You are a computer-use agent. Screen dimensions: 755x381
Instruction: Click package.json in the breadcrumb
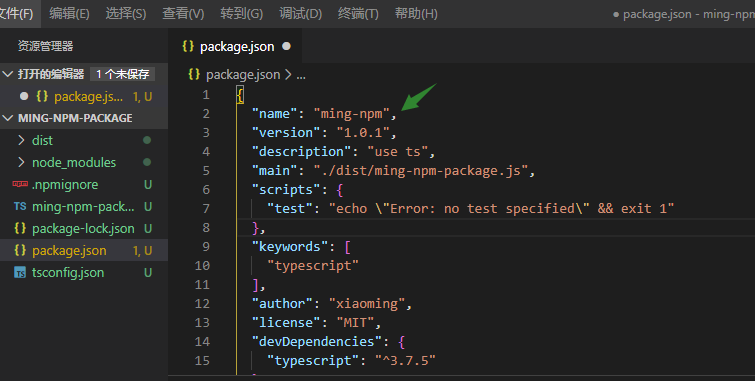tap(243, 75)
